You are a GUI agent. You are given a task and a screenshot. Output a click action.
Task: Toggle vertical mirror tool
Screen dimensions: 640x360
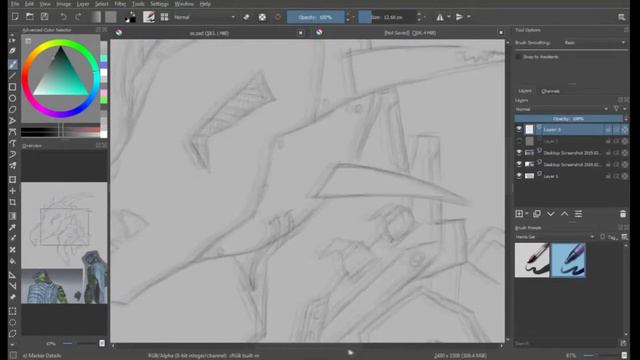click(460, 17)
